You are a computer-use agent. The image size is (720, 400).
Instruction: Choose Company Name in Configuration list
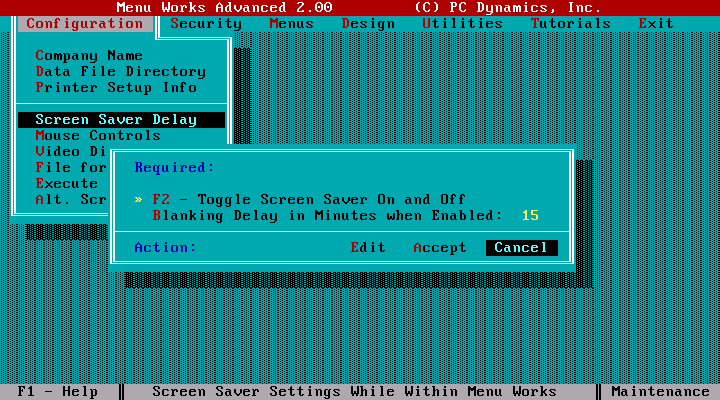click(x=89, y=56)
